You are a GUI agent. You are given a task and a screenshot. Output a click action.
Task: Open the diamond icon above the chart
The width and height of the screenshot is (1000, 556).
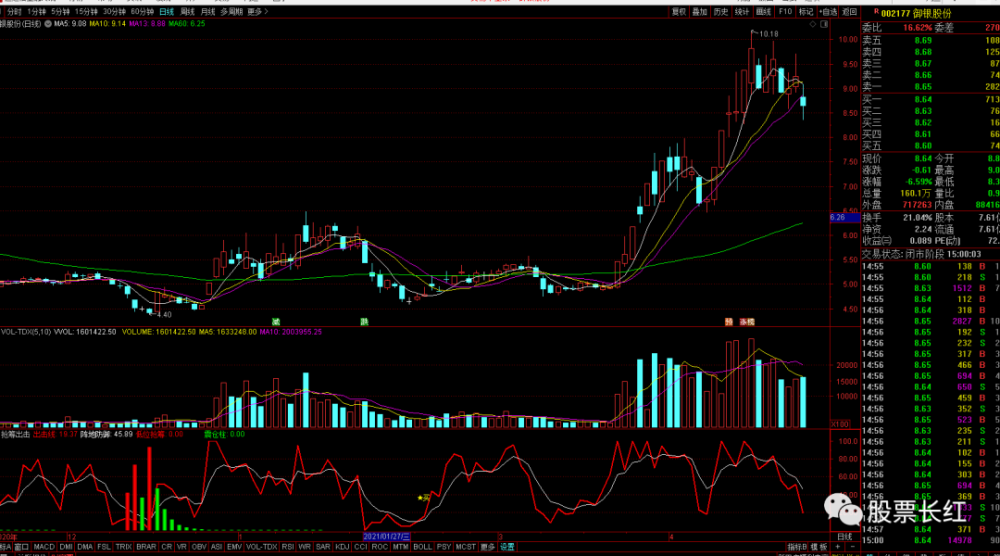812,24
